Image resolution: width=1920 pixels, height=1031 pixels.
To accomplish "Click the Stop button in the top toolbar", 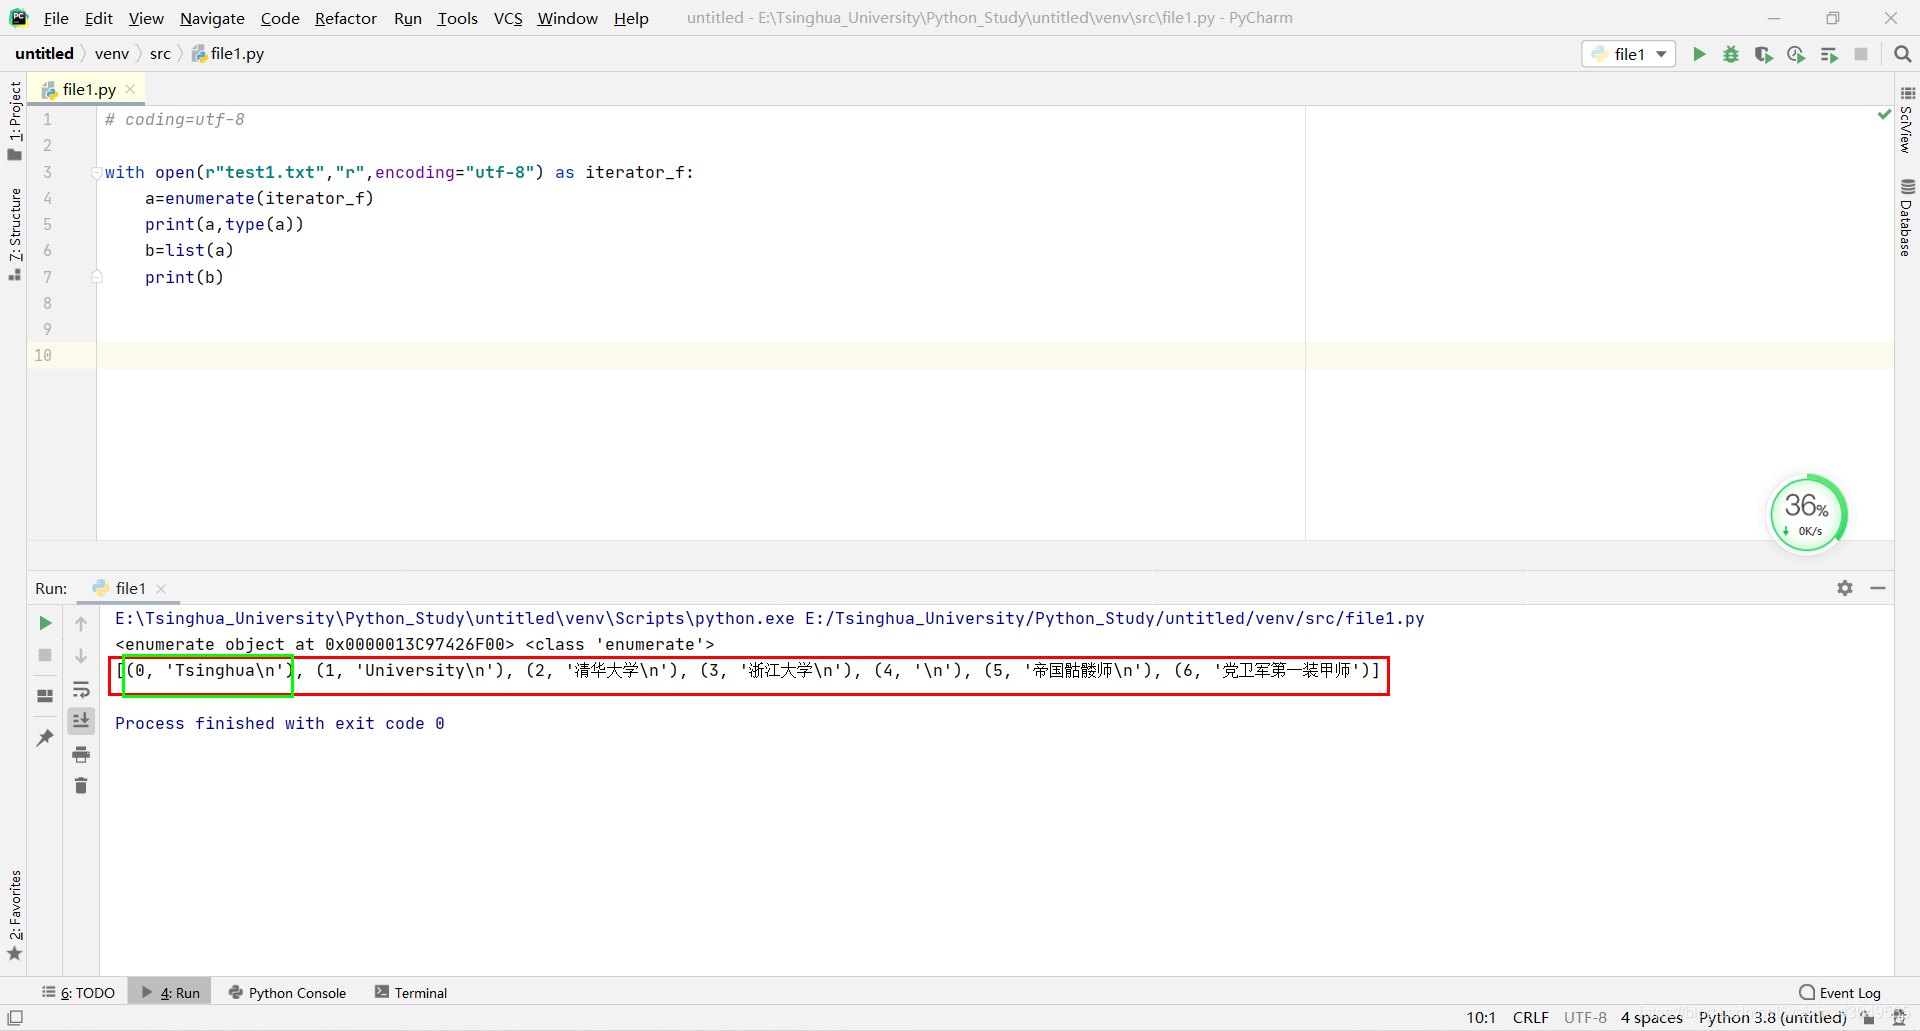I will 1861,54.
